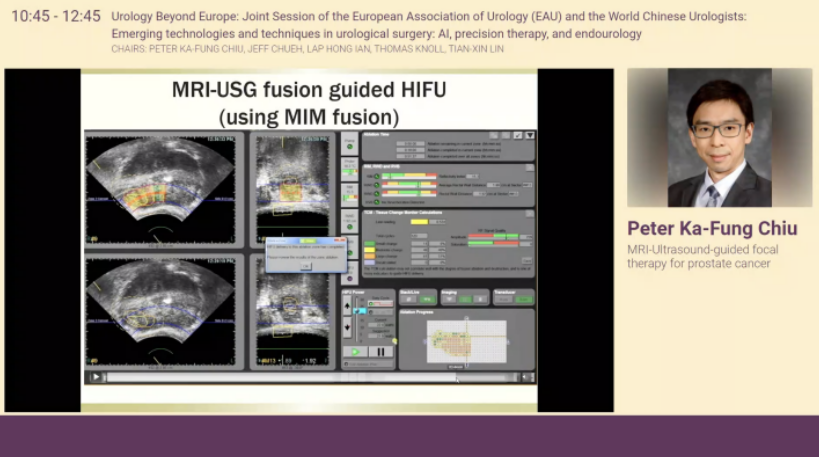Click second gray icon in Ablation Time header
The image size is (819, 457).
tap(506, 135)
